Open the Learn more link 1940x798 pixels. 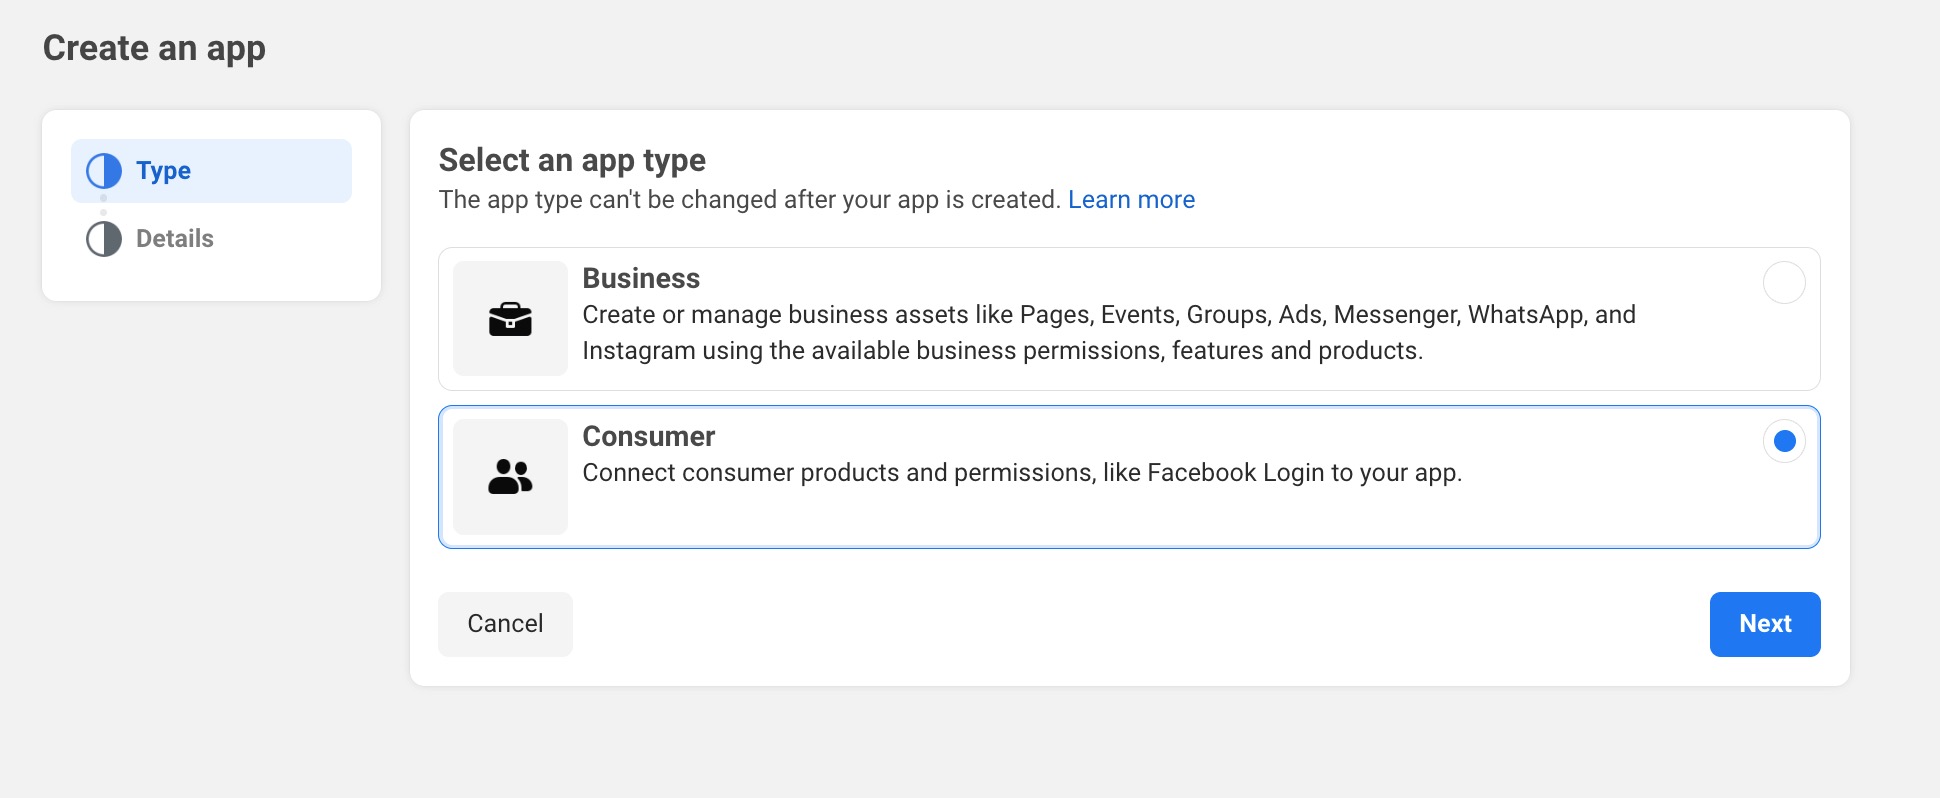[1131, 200]
